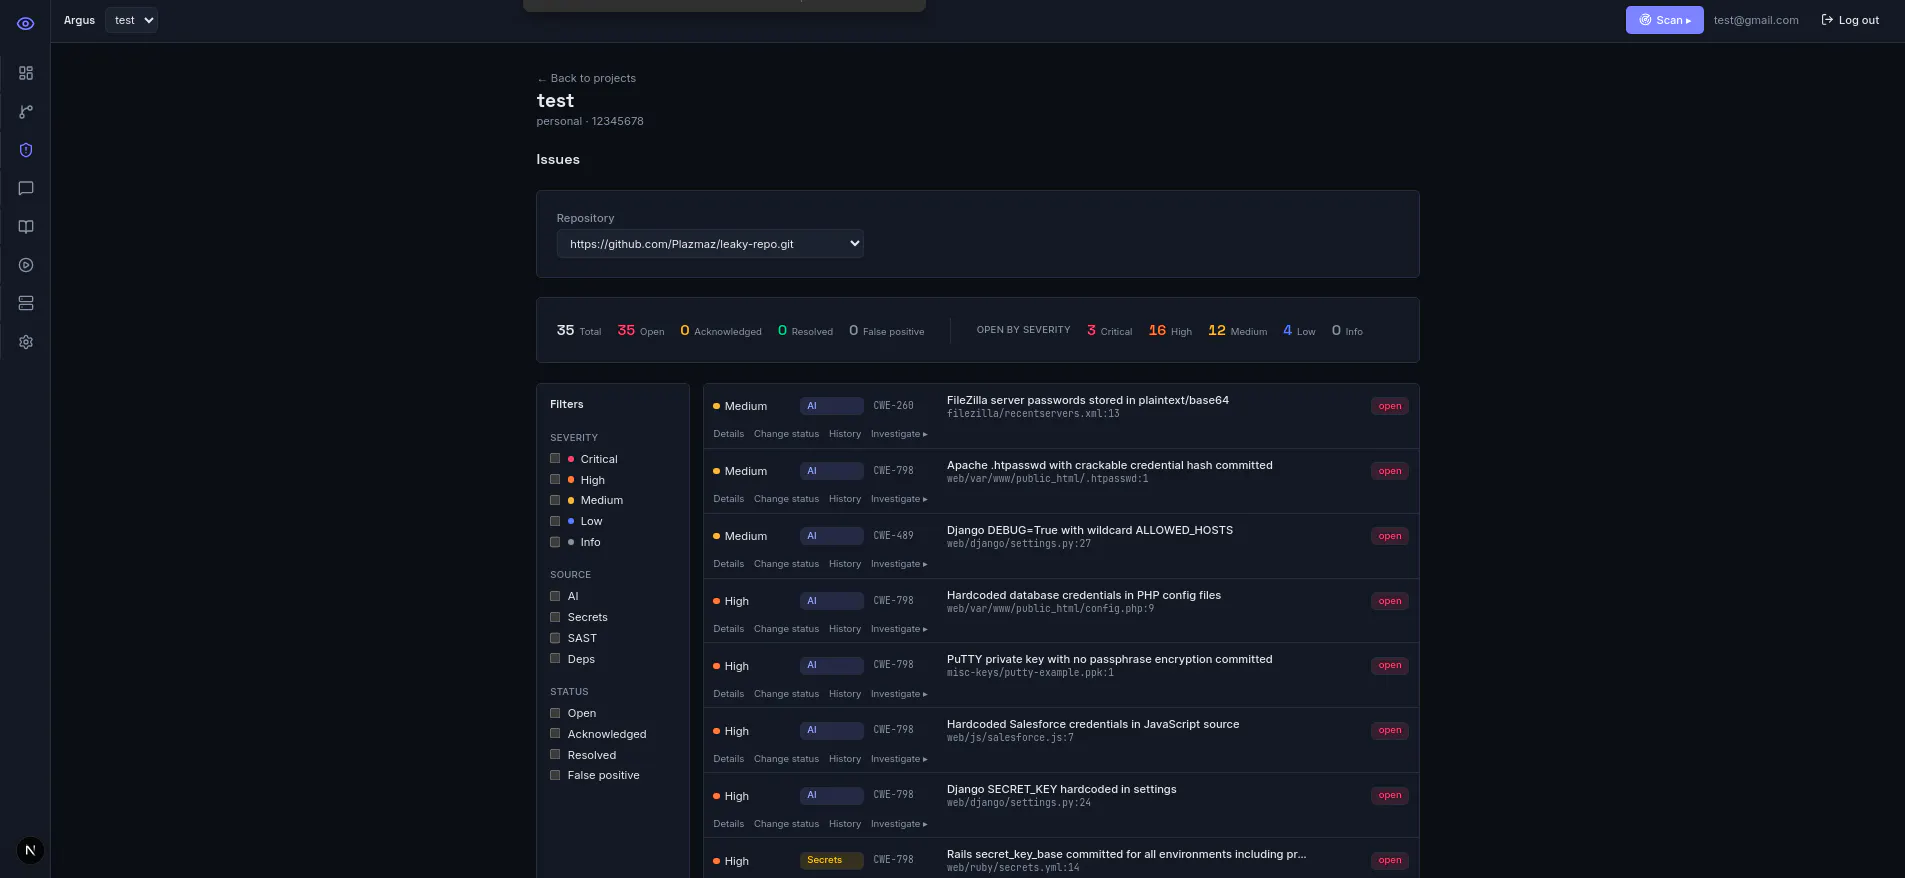Check the Info severity filter
Screen dimensions: 1905x878
click(x=555, y=542)
